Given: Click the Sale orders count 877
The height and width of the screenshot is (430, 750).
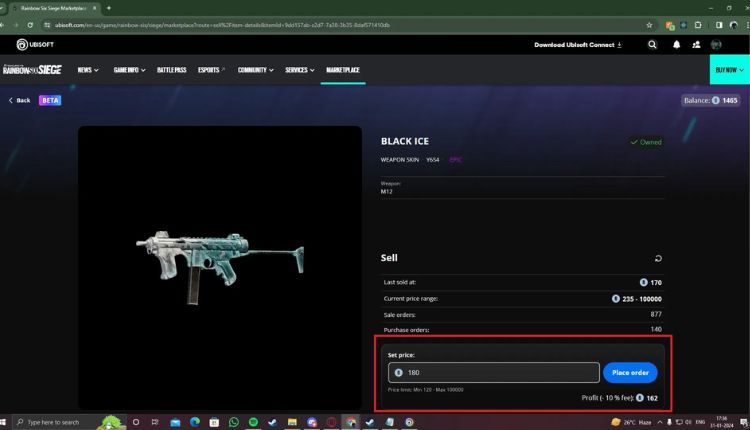Looking at the screenshot, I should [656, 314].
